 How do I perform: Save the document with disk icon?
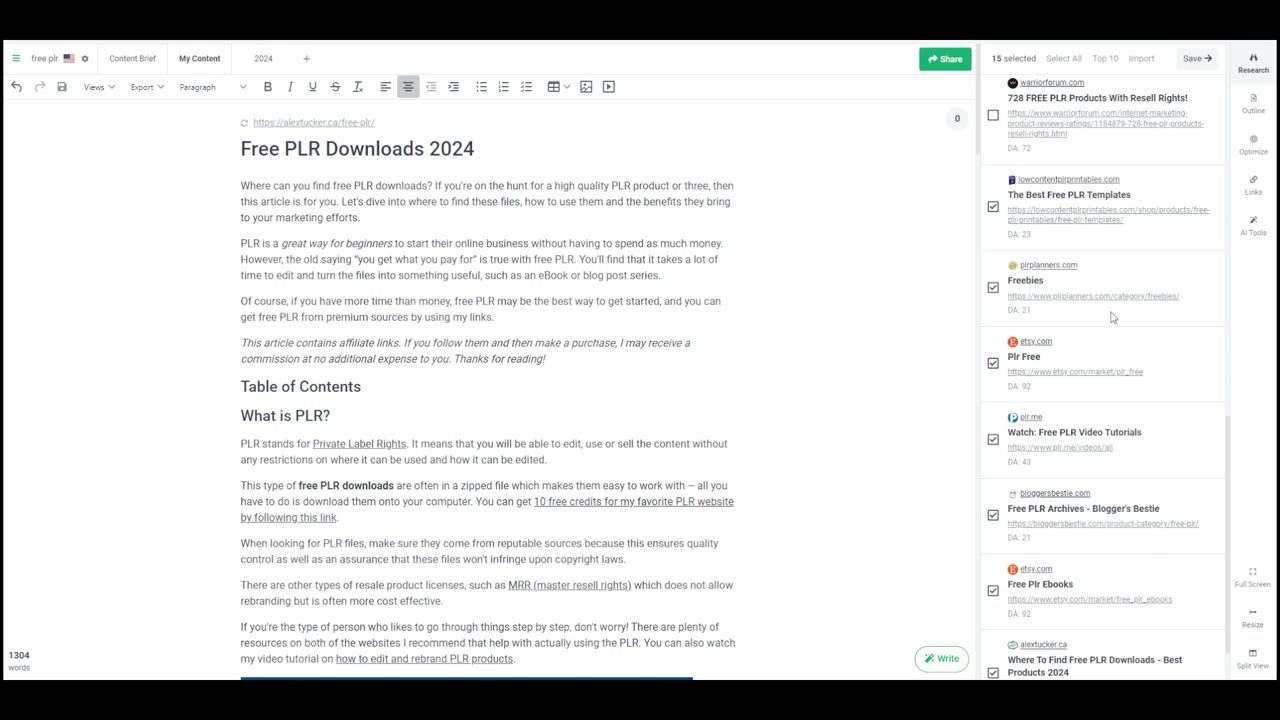pos(62,87)
